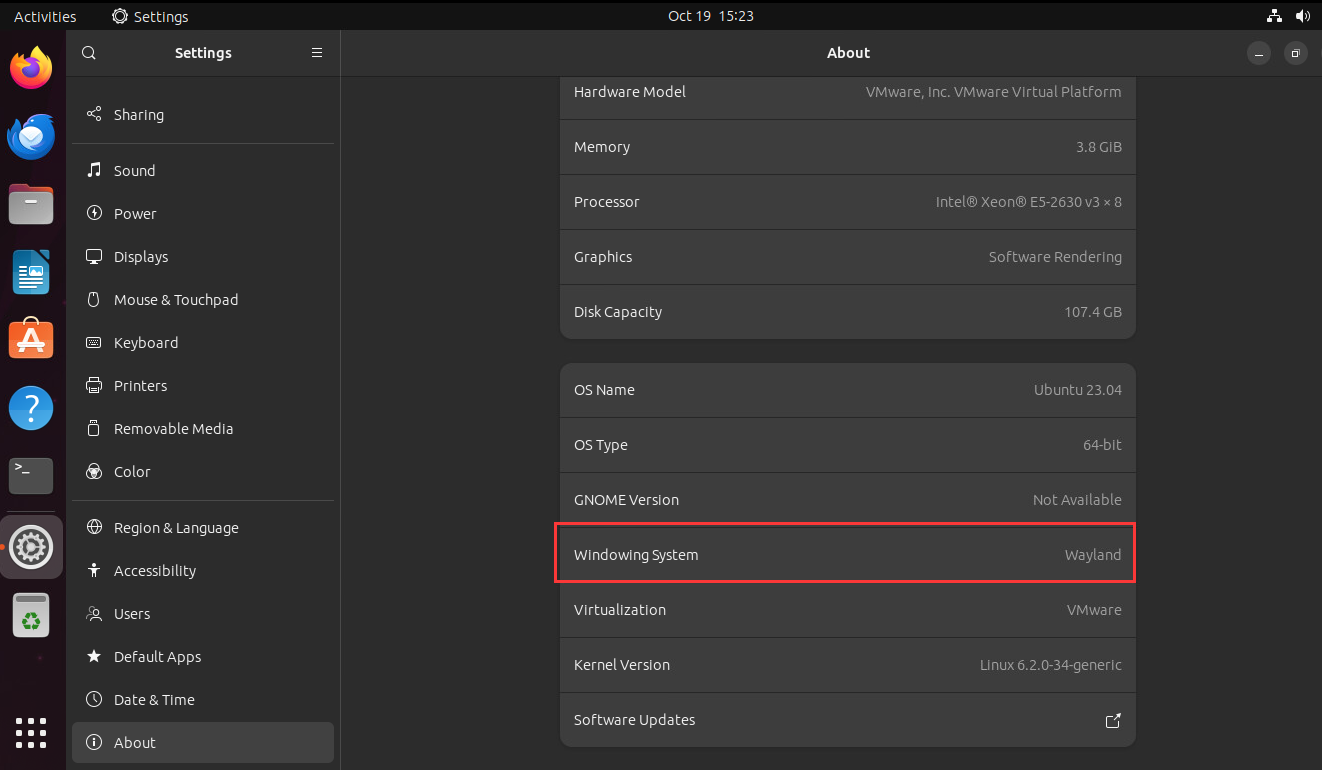
Task: Restore down the Settings window
Action: (1295, 53)
